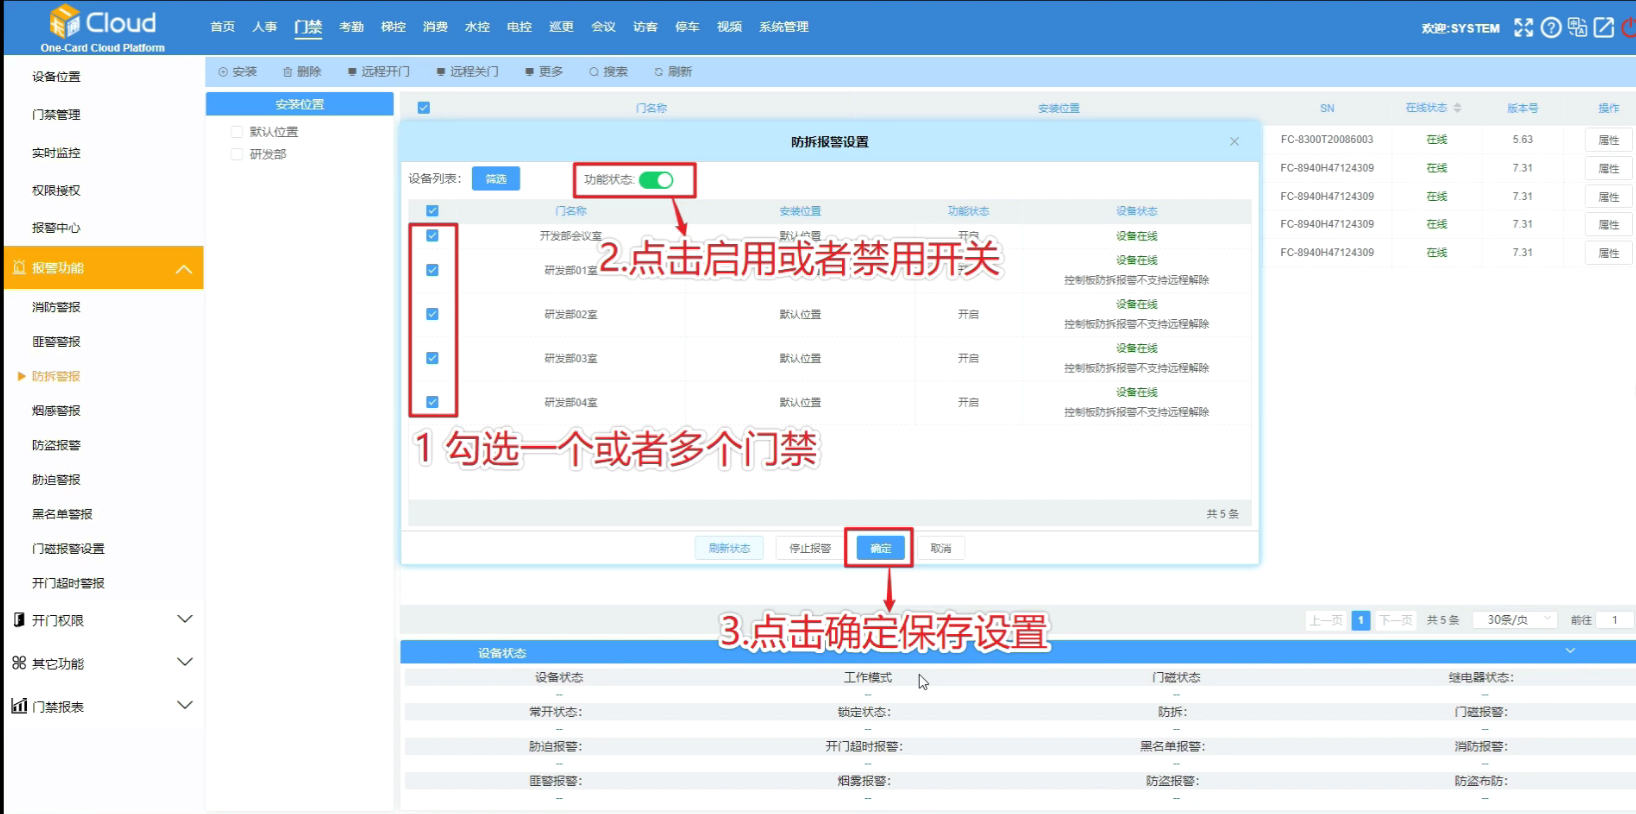Image resolution: width=1636 pixels, height=814 pixels.
Task: Open help via the question mark icon
Action: coord(1551,28)
